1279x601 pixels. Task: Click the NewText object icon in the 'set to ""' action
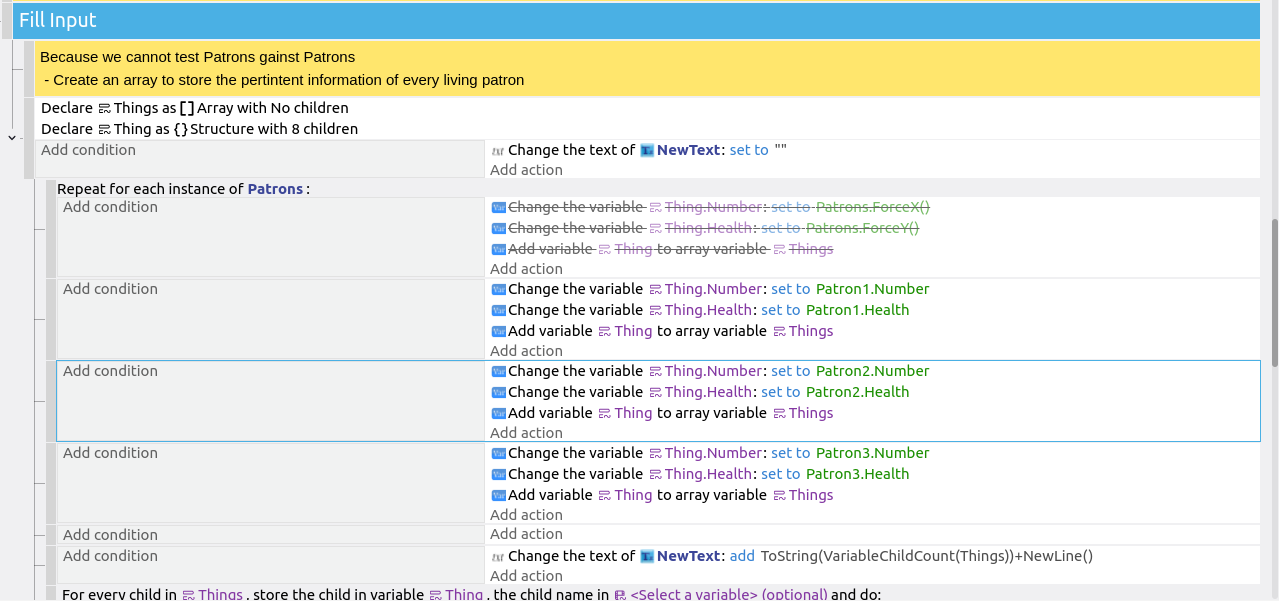pos(647,150)
